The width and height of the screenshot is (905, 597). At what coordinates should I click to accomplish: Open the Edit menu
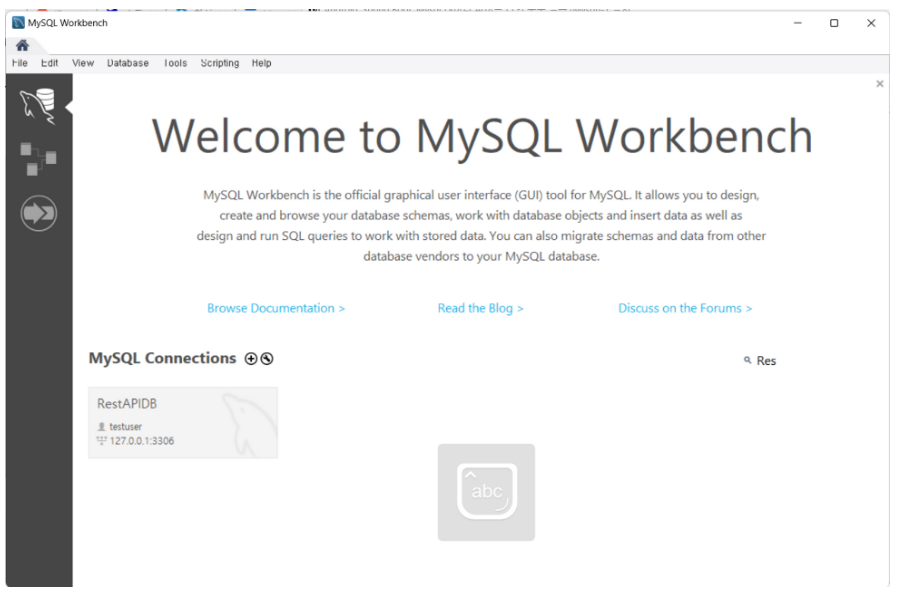(50, 63)
